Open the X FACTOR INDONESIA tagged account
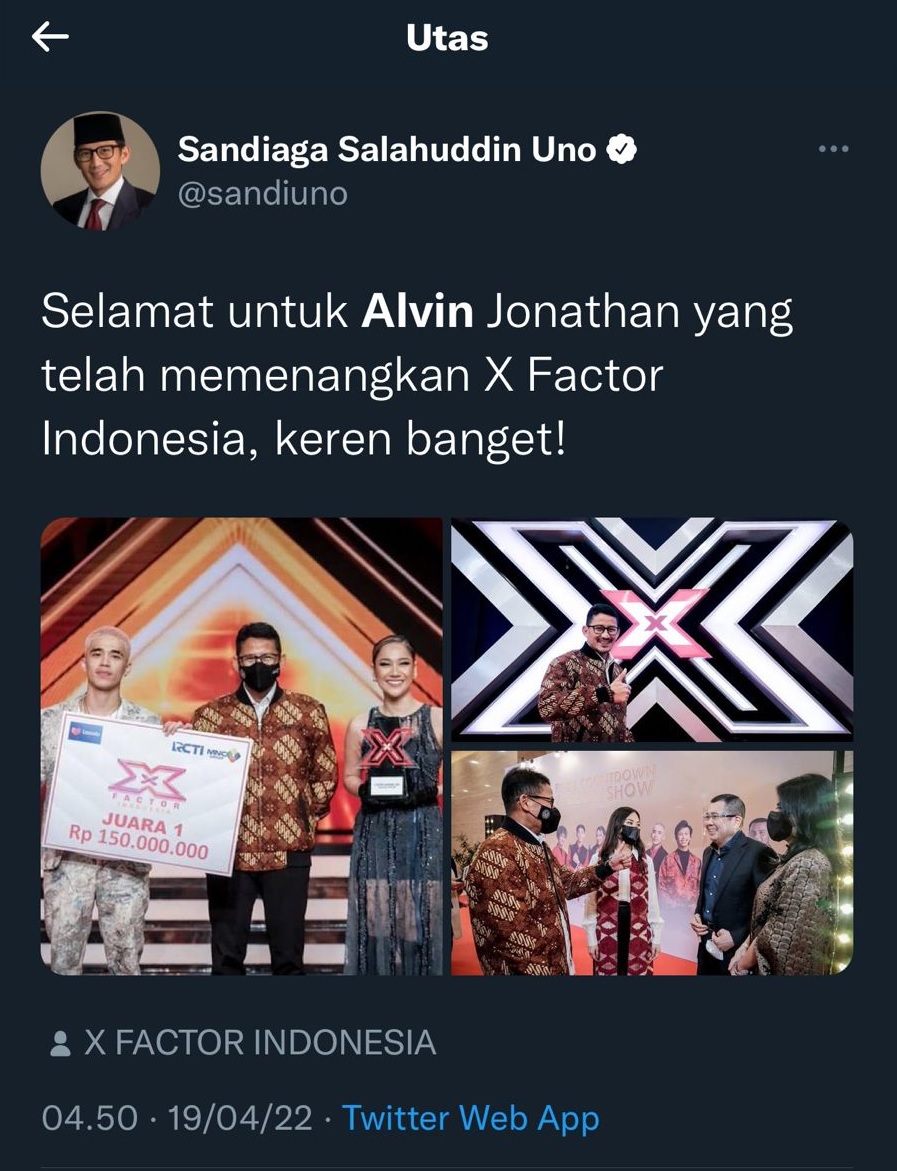The height and width of the screenshot is (1171, 897). pos(260,1043)
